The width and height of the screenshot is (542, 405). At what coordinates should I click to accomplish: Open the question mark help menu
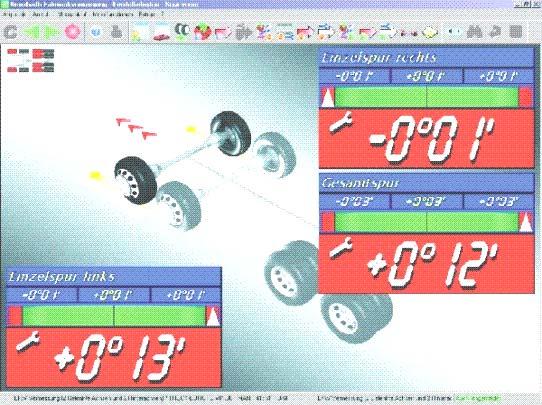(x=162, y=15)
